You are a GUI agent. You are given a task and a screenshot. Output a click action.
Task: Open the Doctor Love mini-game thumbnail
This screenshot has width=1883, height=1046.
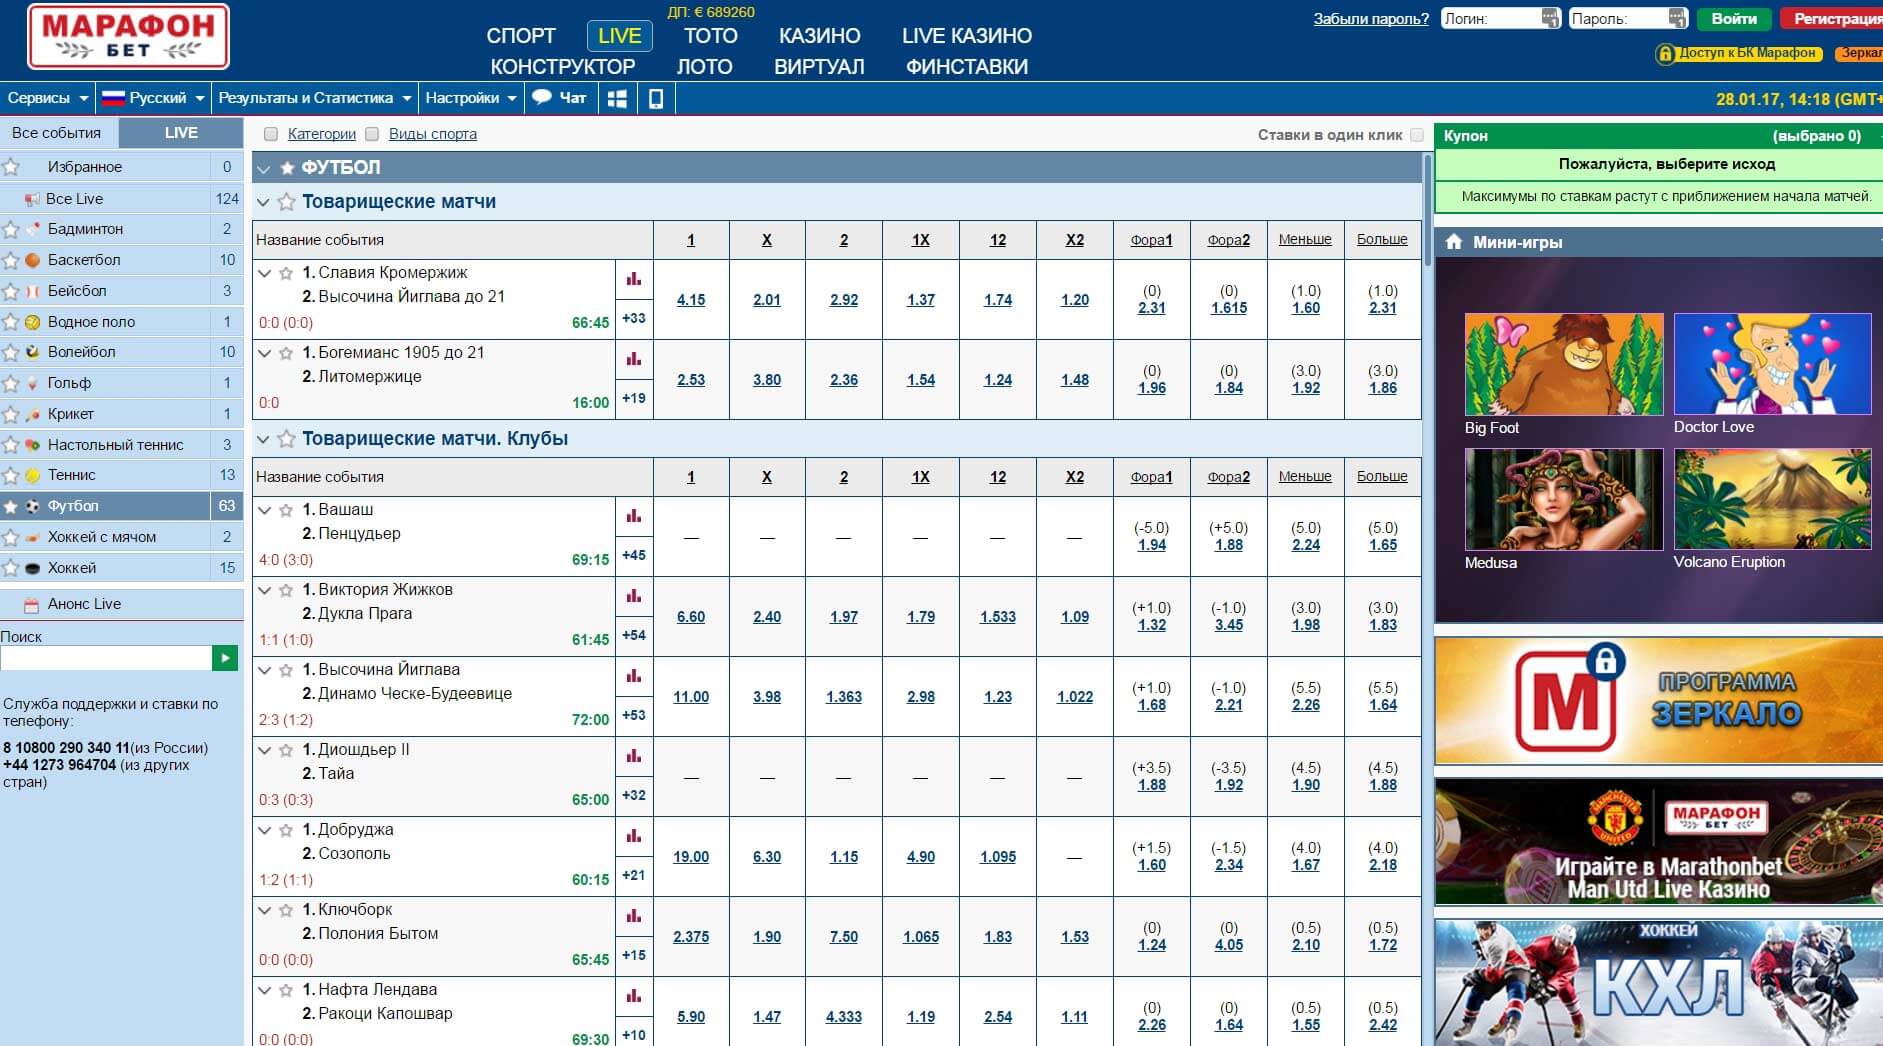[1772, 364]
